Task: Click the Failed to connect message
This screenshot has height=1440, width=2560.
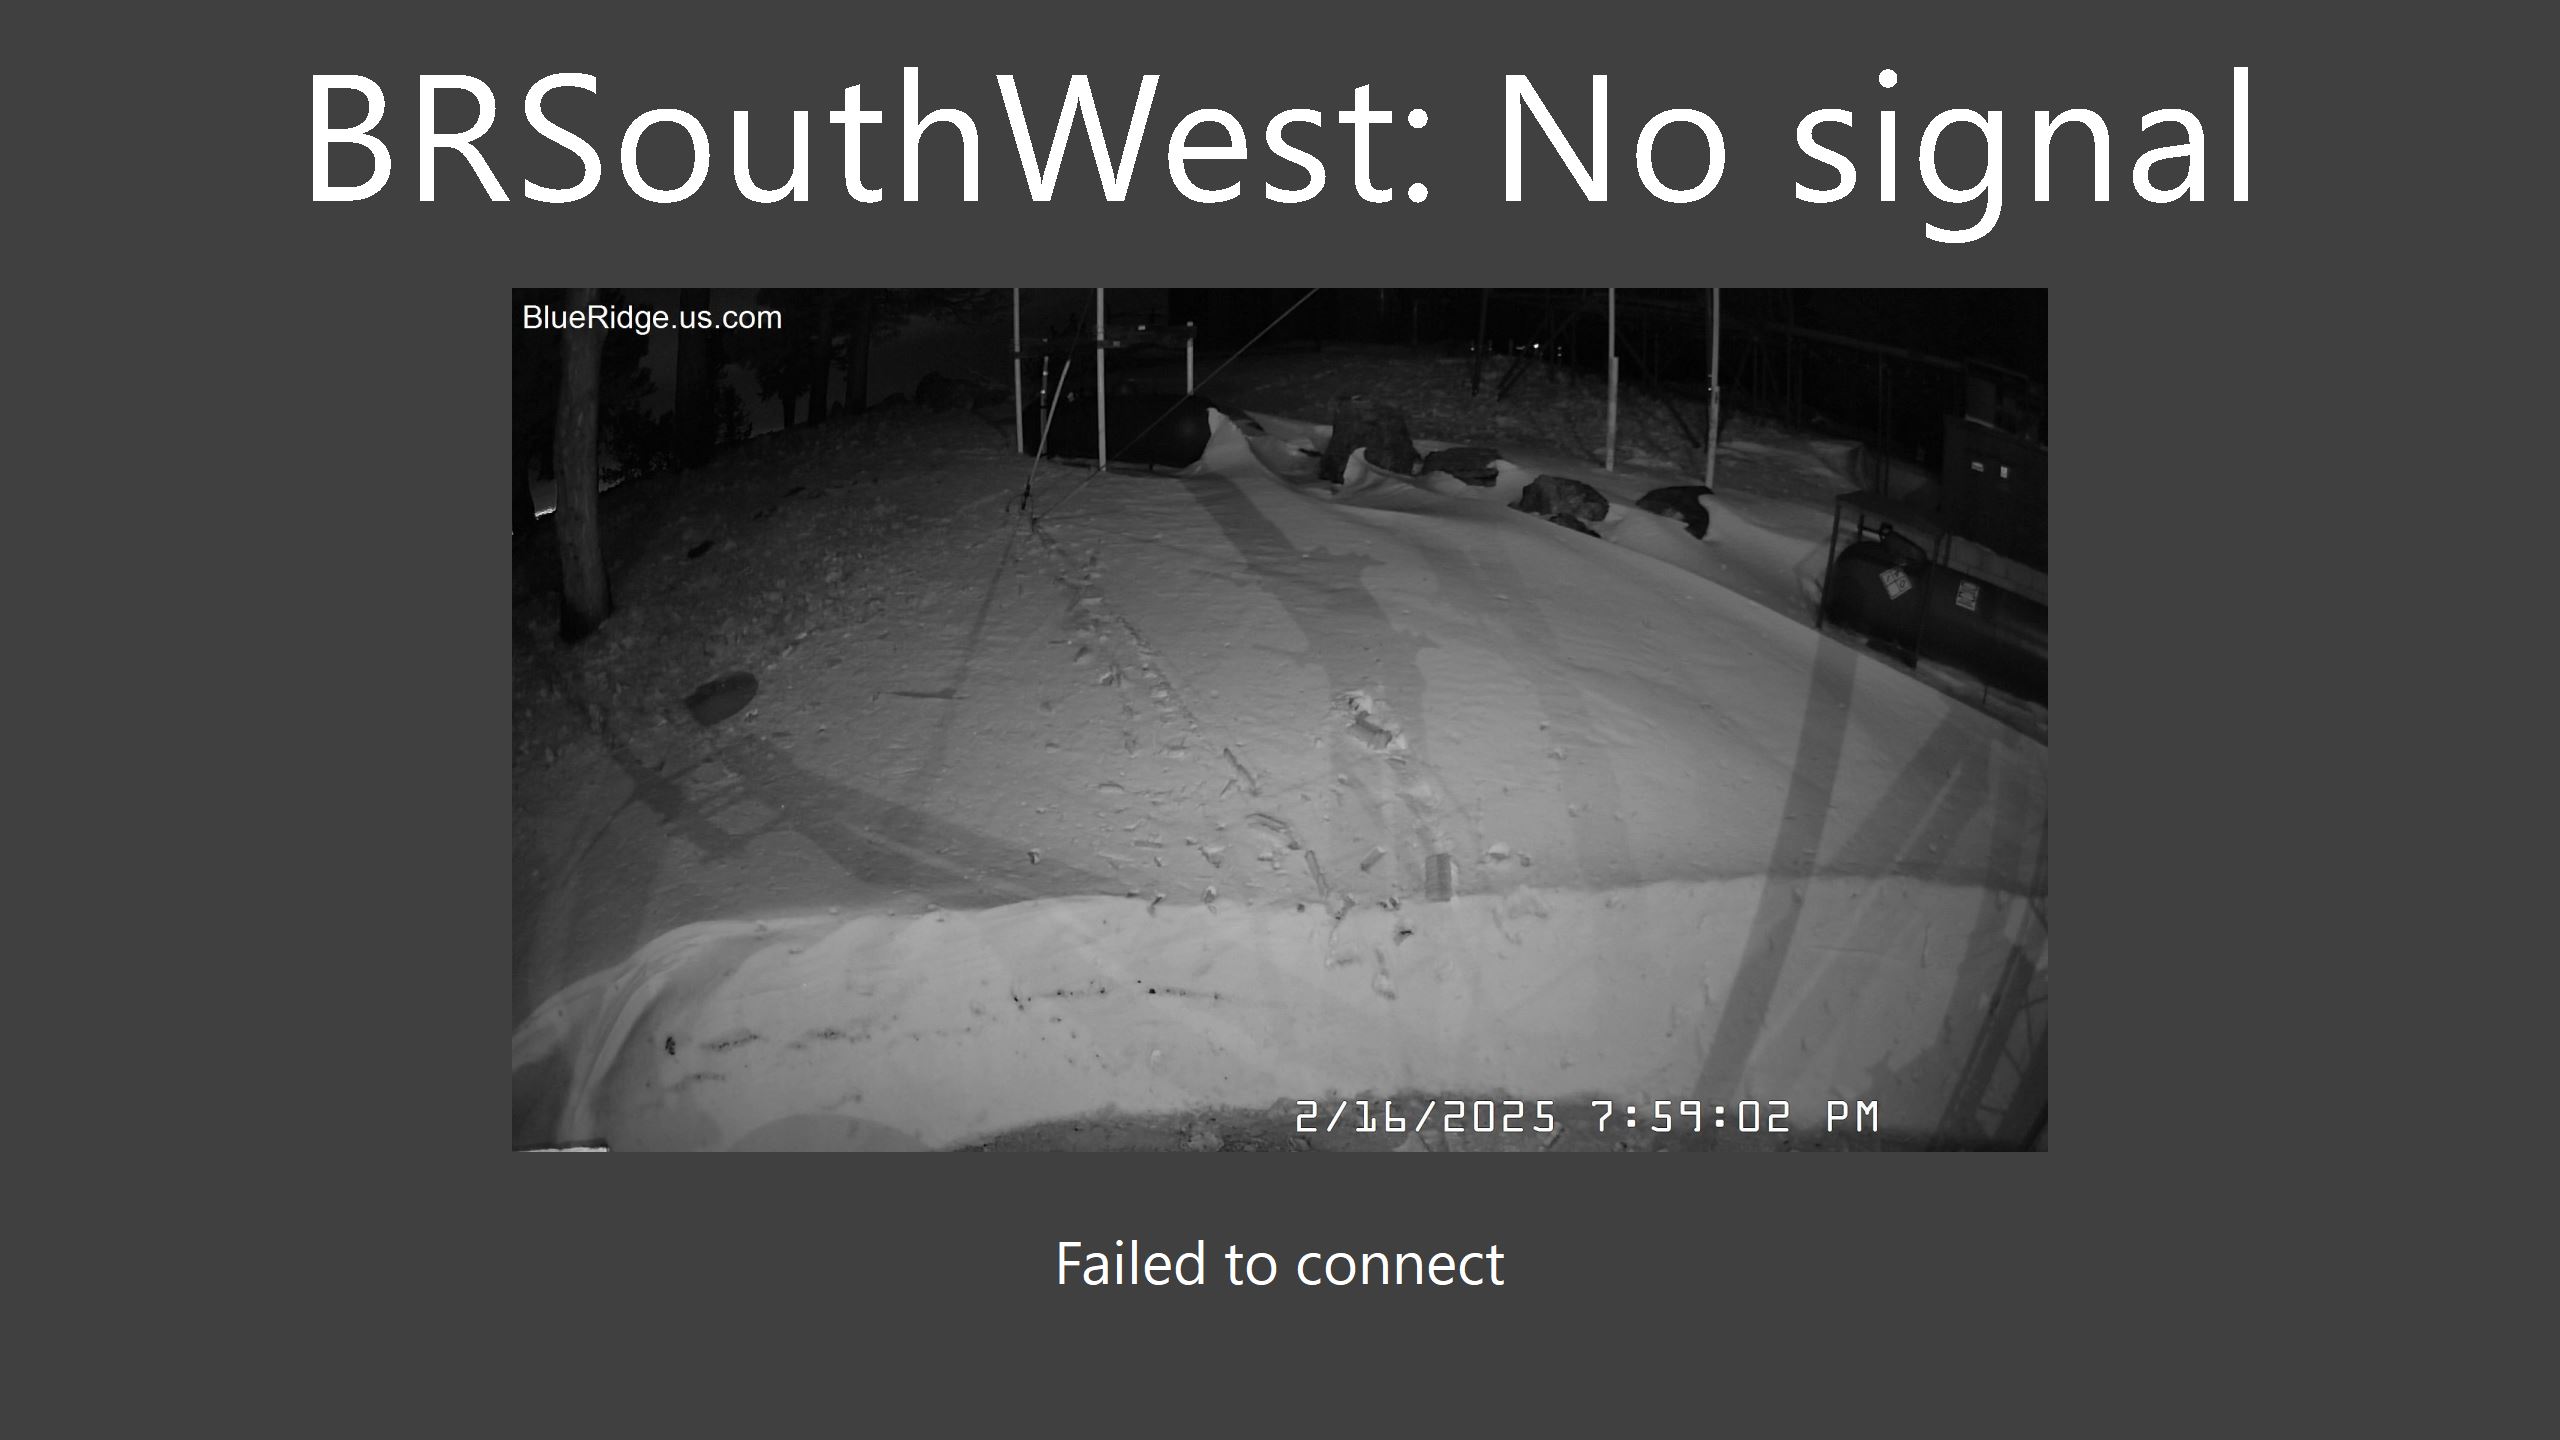Action: point(1280,1264)
